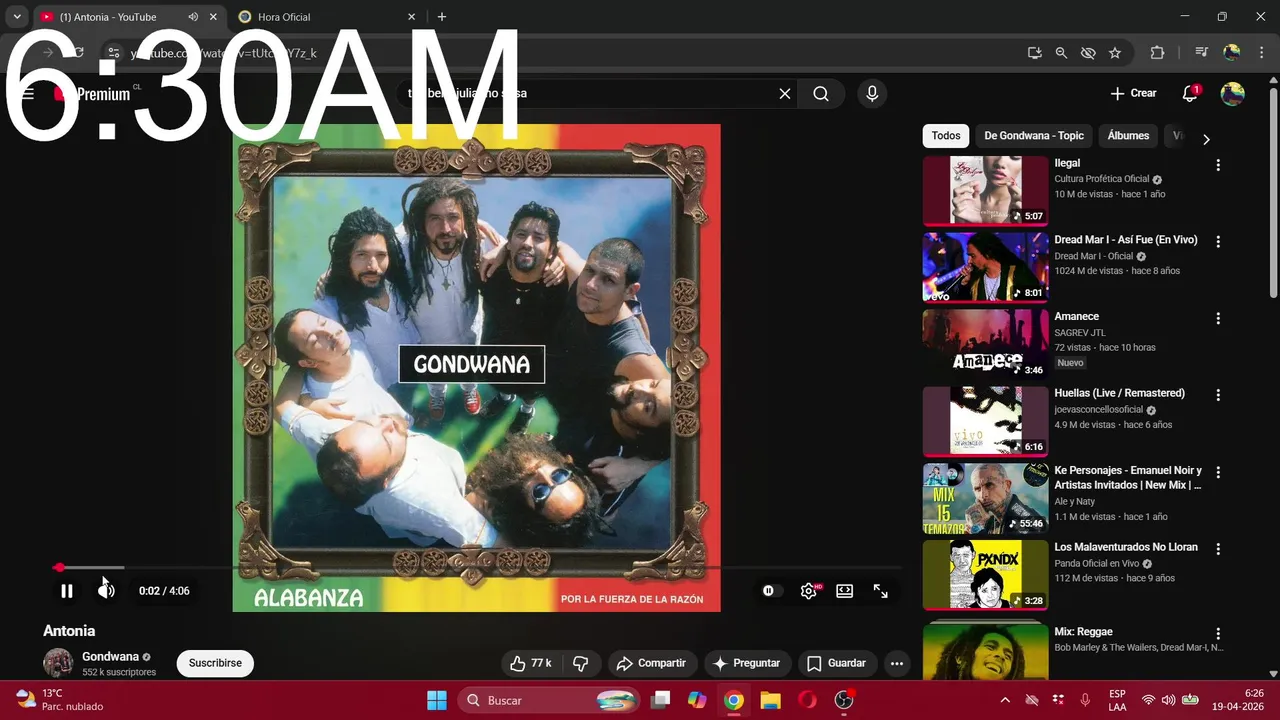Open options for Ke Personajes video

1218,472
